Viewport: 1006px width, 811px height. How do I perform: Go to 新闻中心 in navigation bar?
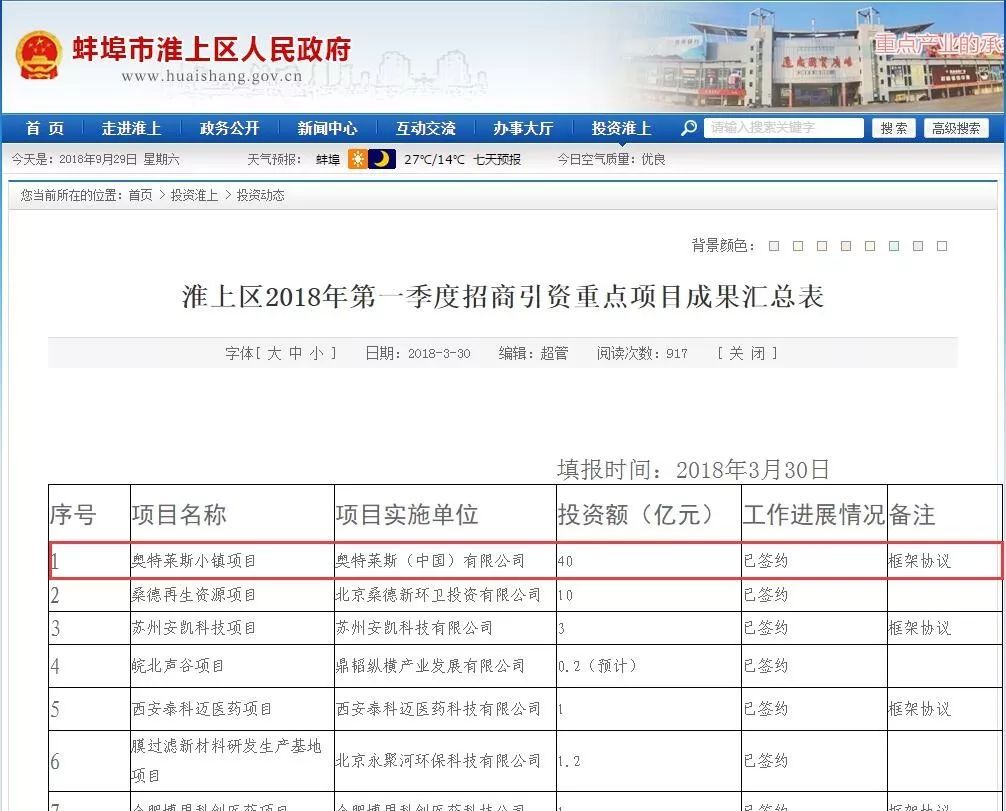point(327,128)
